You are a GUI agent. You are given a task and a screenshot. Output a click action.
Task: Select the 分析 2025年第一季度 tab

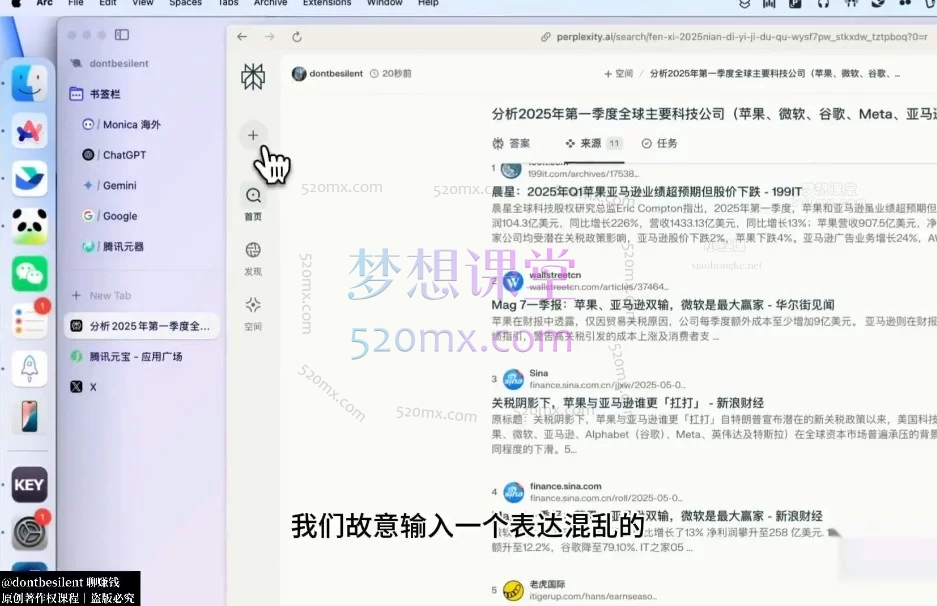click(x=142, y=326)
